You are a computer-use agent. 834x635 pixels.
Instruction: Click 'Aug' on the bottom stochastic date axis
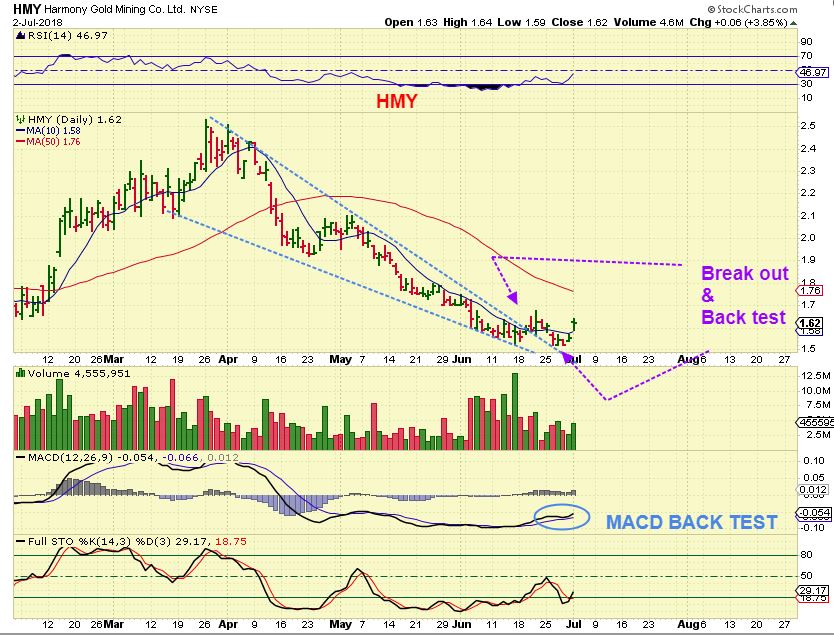pos(688,624)
